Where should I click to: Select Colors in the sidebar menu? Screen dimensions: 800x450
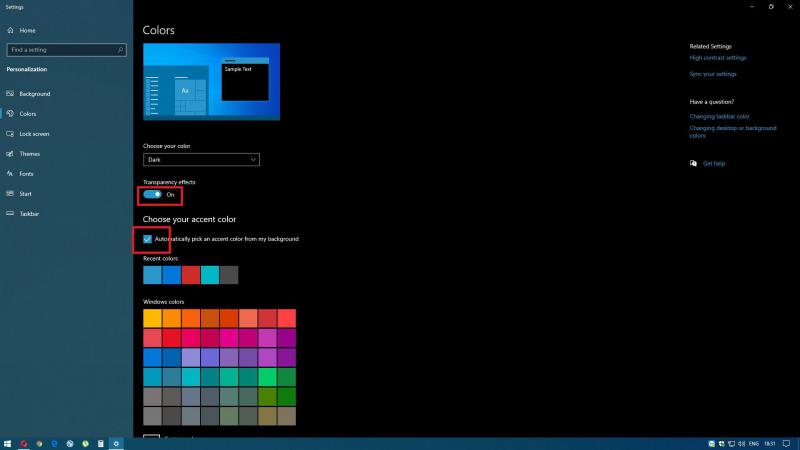pos(28,114)
